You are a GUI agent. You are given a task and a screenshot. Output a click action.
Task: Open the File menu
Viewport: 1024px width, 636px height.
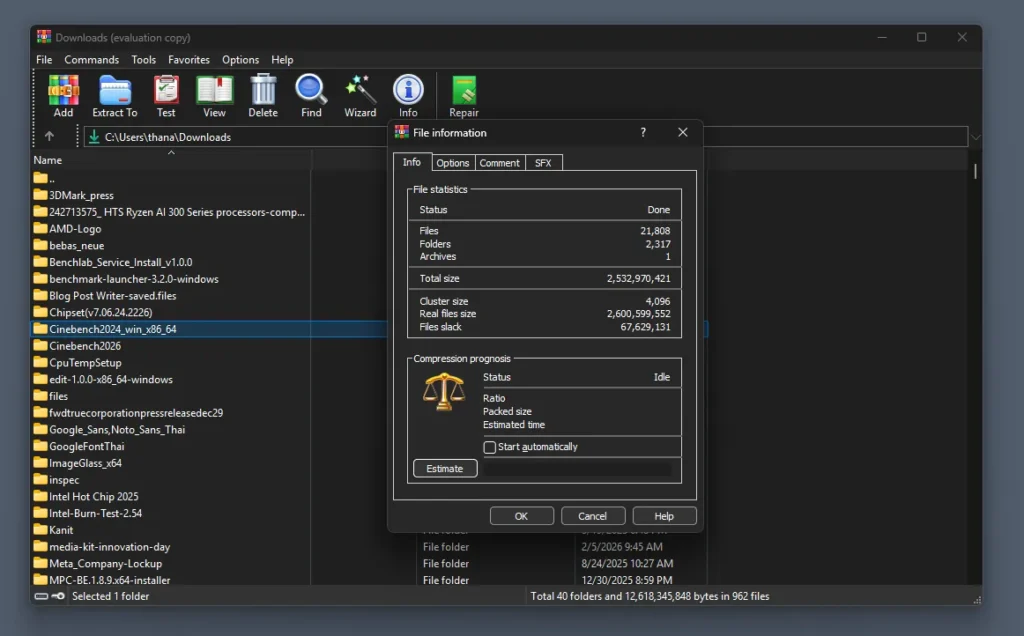point(44,59)
